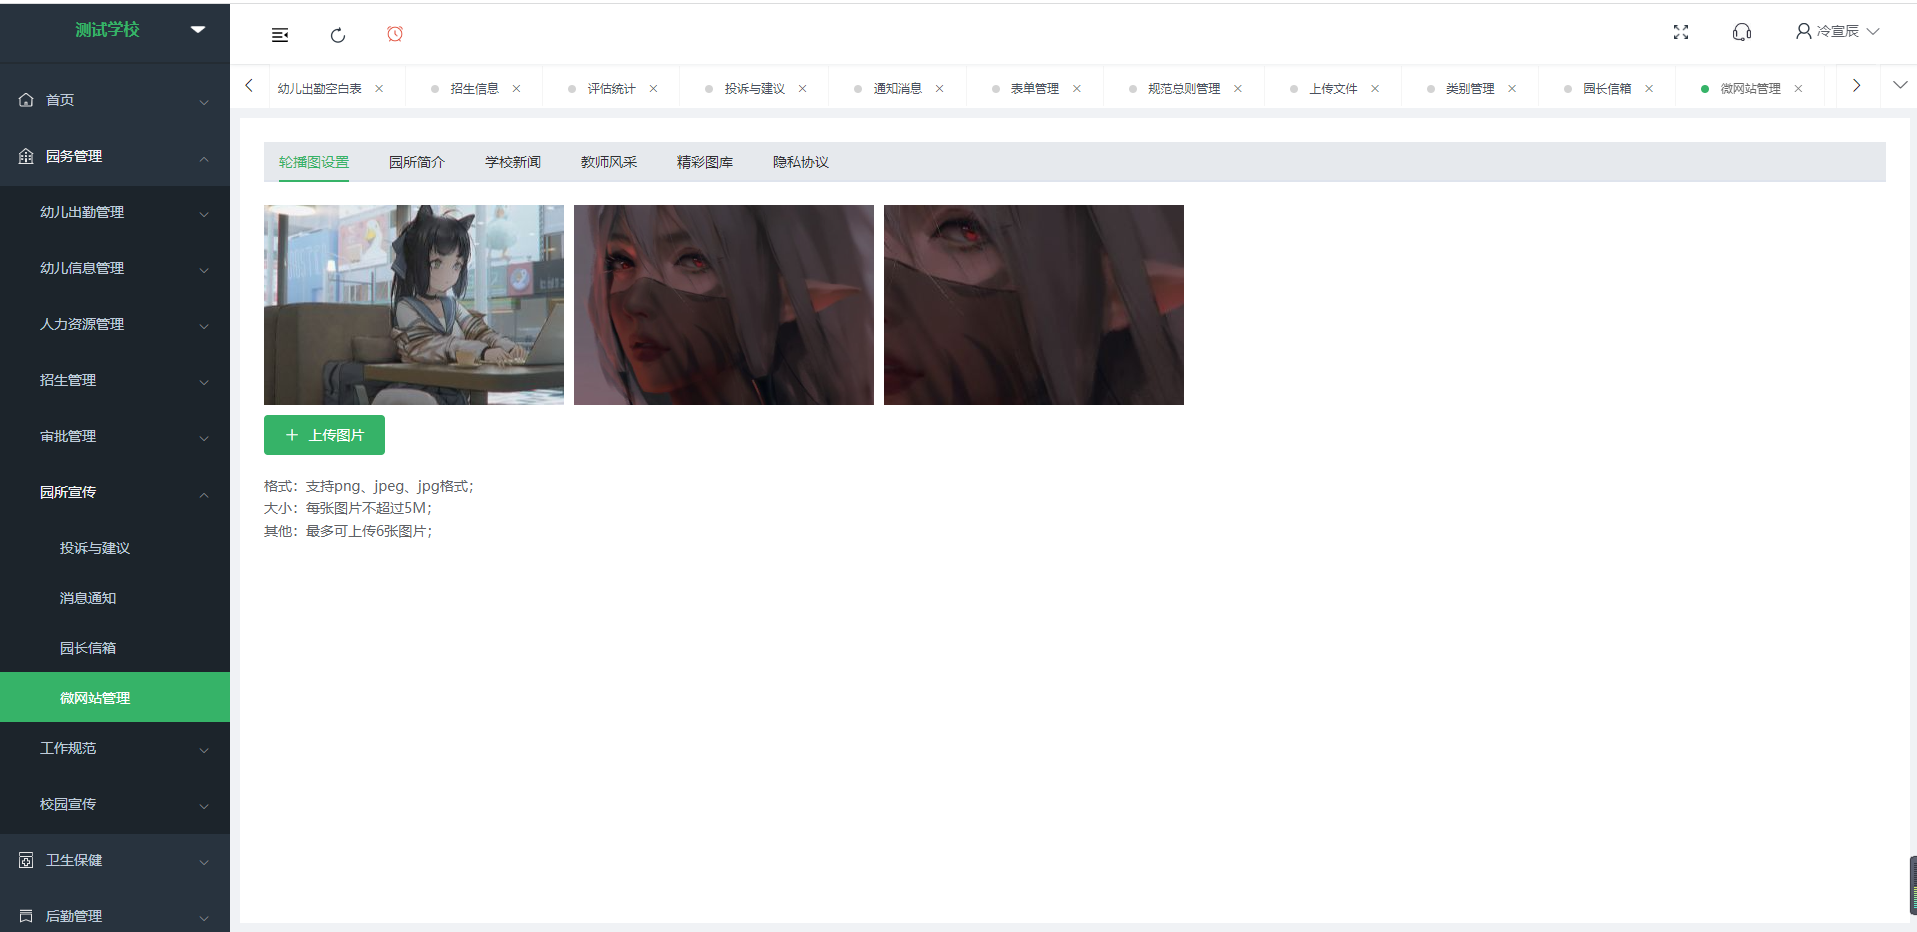1917x932 pixels.
Task: Open the headset customer support icon
Action: [1742, 32]
